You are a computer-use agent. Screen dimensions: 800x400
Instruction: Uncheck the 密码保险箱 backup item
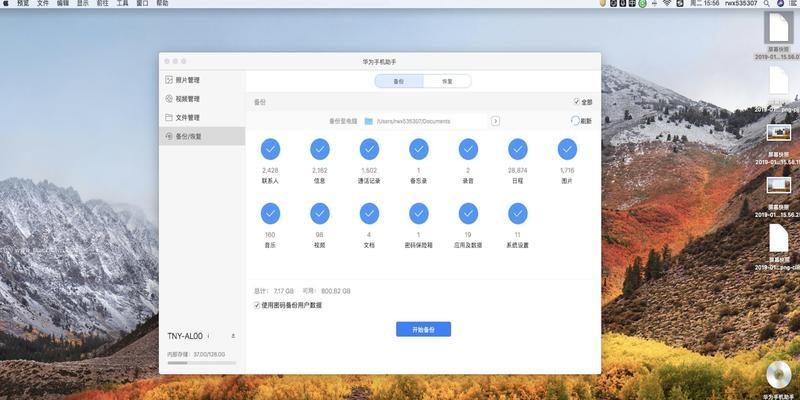[419, 213]
